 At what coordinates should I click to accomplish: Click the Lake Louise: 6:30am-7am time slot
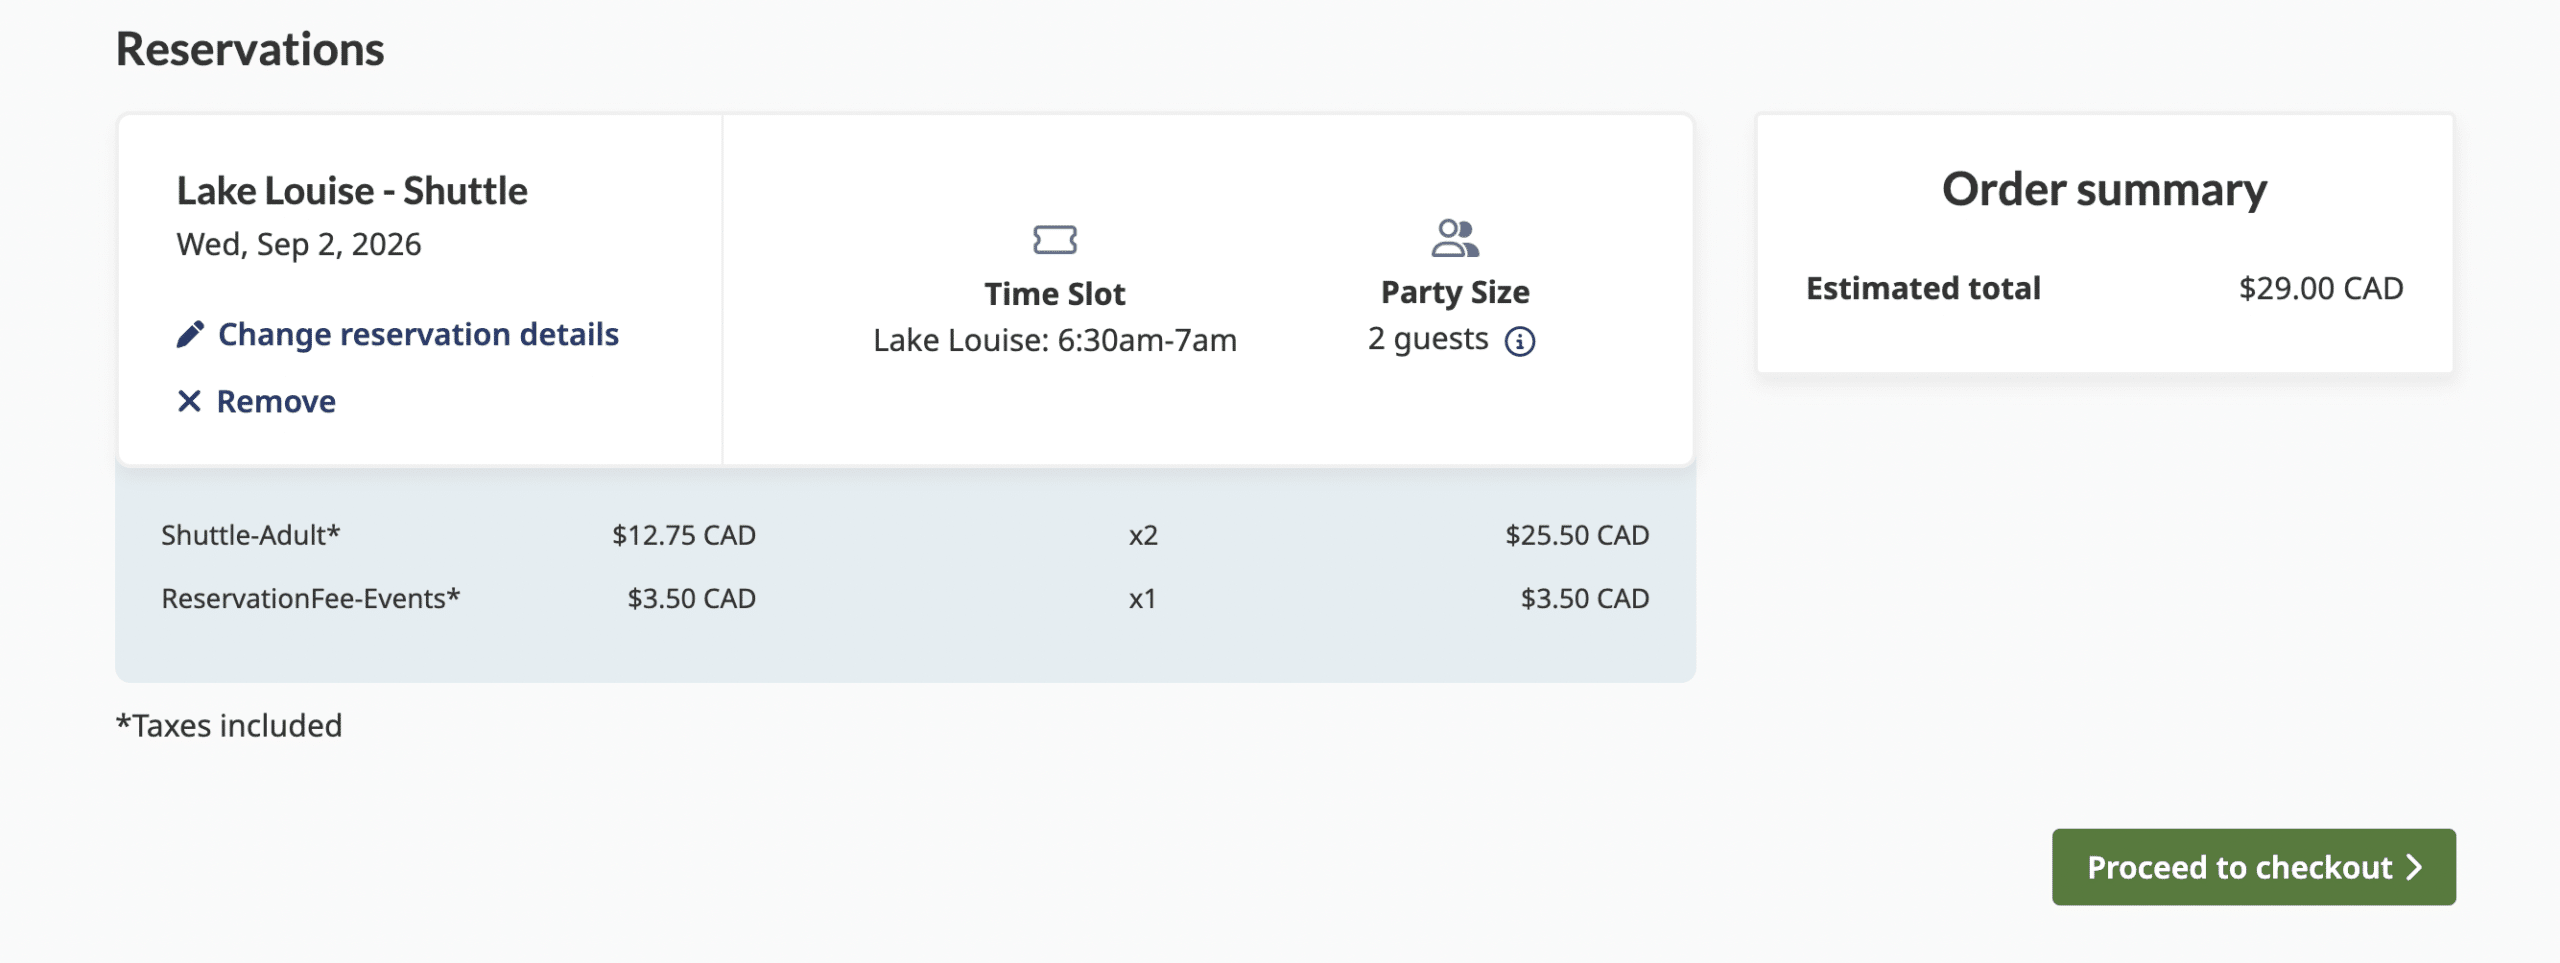pyautogui.click(x=1054, y=340)
